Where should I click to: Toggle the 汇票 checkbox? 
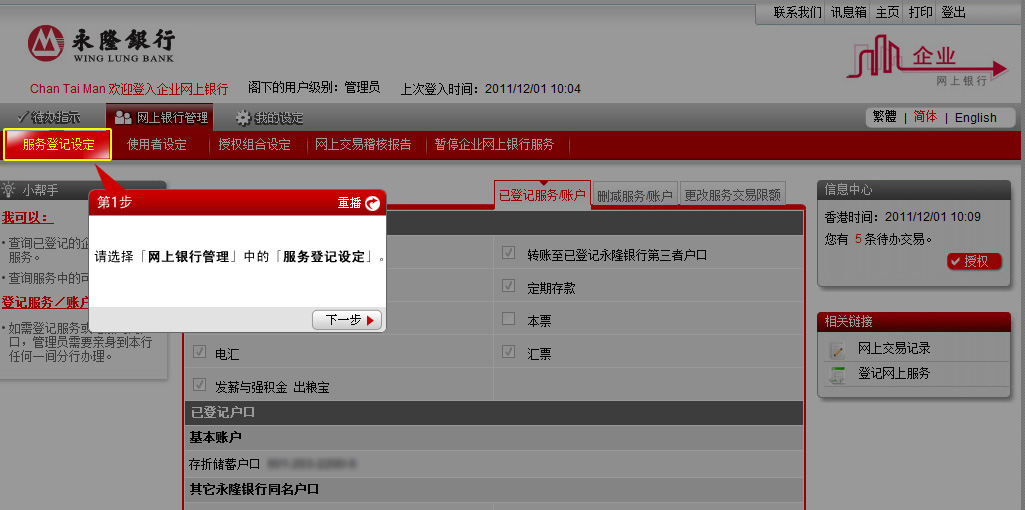[x=509, y=352]
